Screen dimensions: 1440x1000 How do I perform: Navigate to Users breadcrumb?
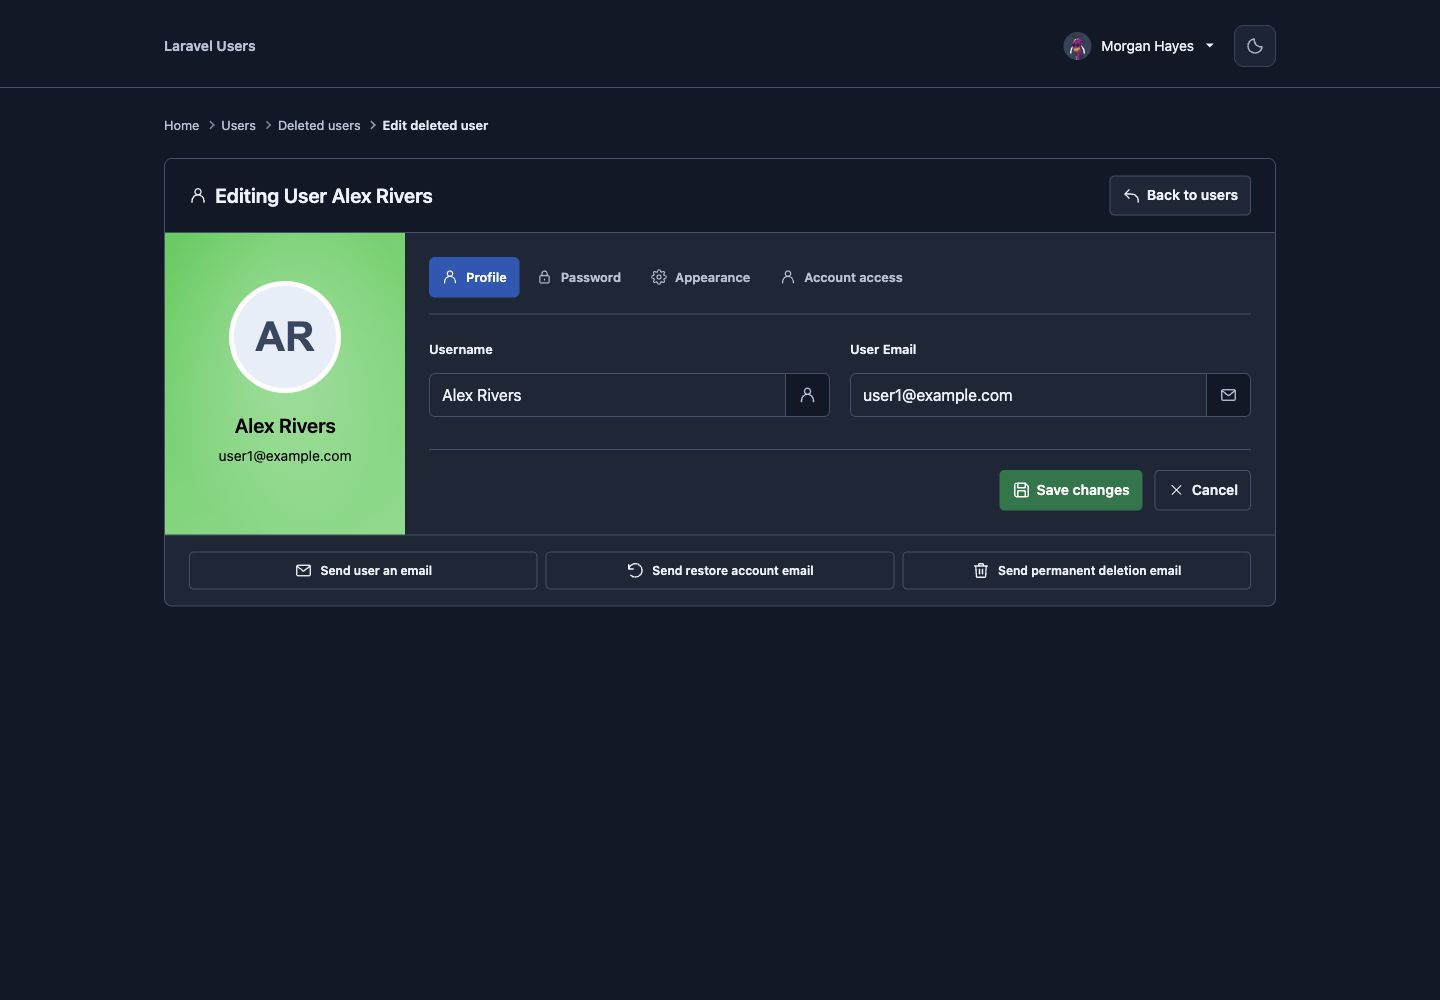click(238, 125)
